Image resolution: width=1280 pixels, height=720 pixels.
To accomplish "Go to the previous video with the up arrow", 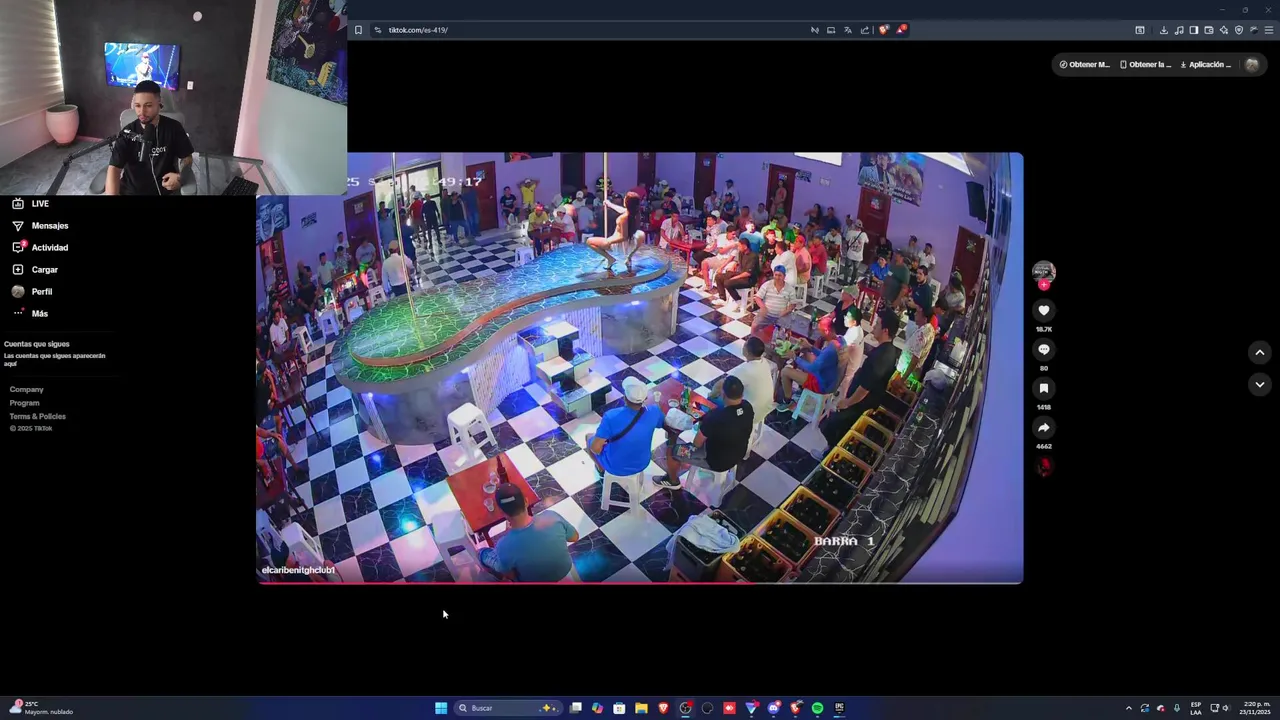I will (1259, 352).
